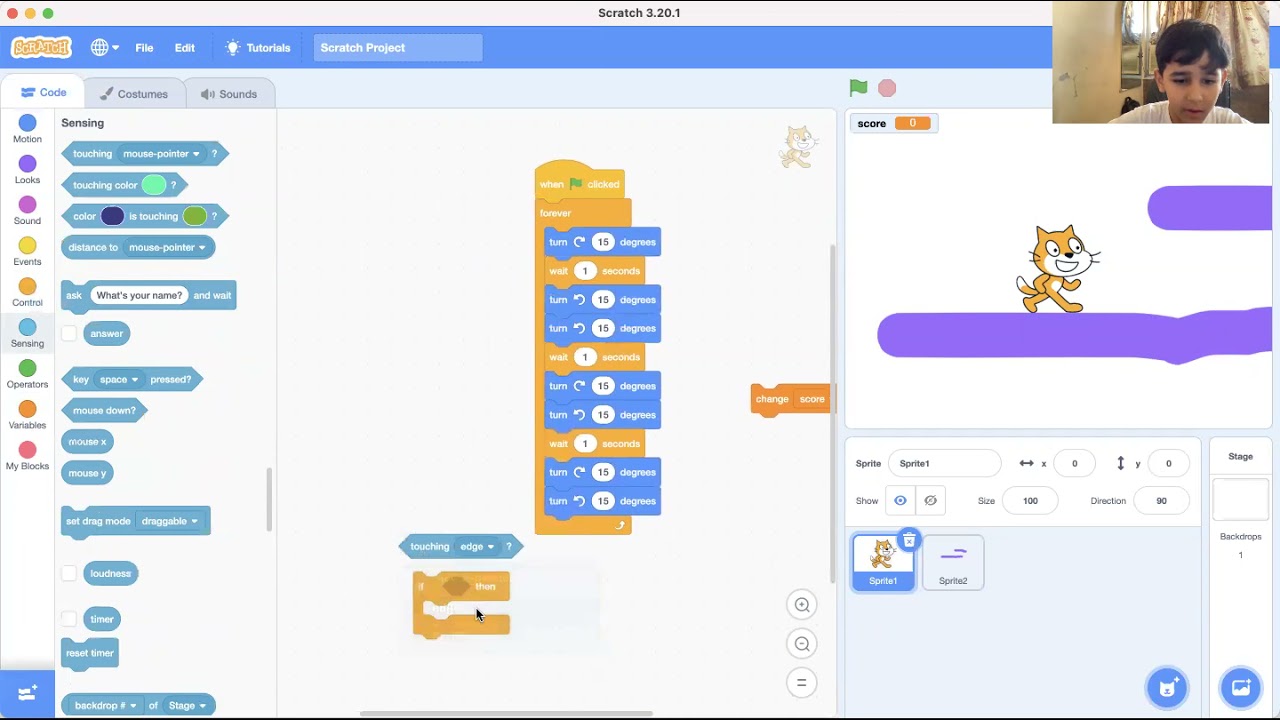
Task: Edit the sprite Direction field
Action: [x=1161, y=501]
